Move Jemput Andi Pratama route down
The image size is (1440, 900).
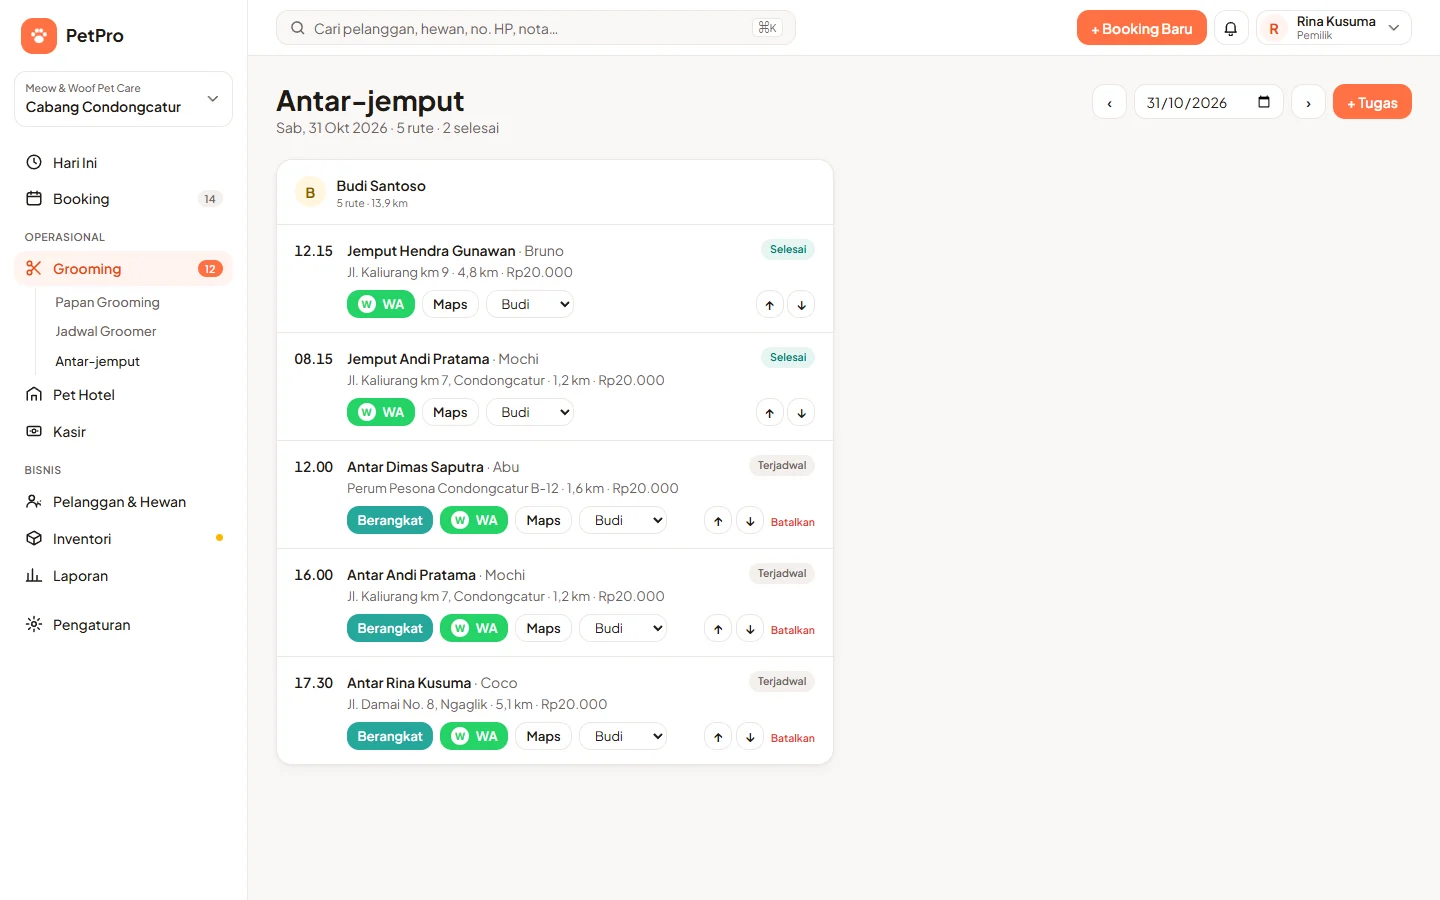click(x=801, y=413)
